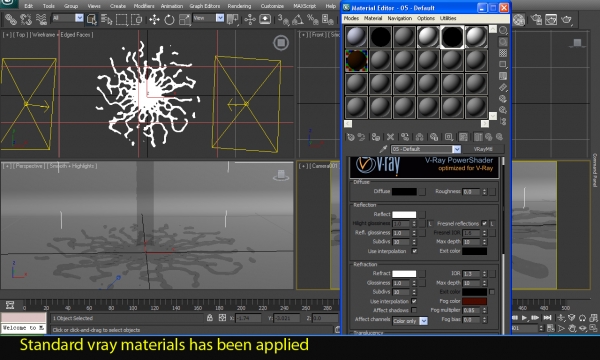Open the selection filter All dropdown
This screenshot has height=360, width=600.
79,18
